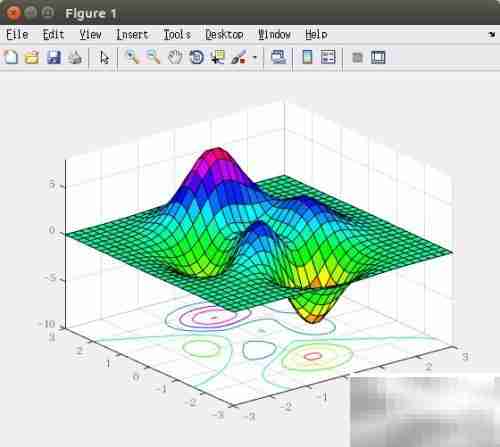Insert a legend using the toolbar icon
500x447 pixels.
point(328,57)
